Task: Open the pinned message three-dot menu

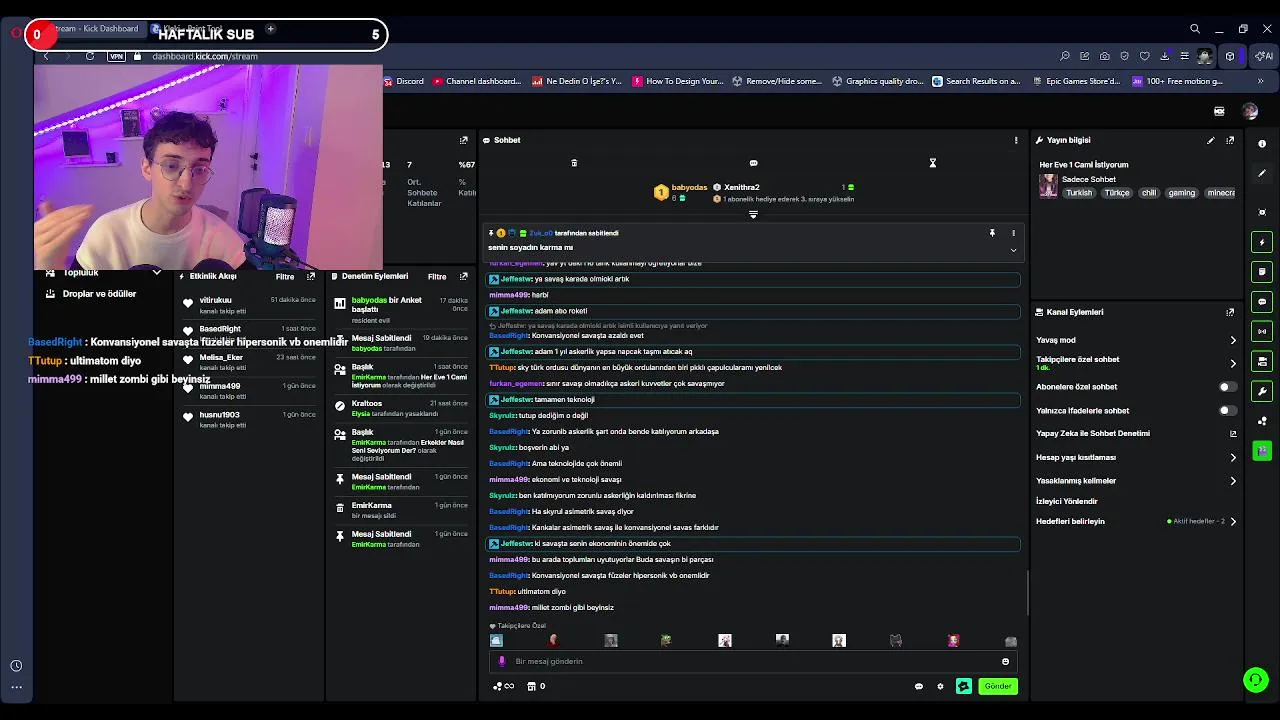Action: pyautogui.click(x=1013, y=233)
